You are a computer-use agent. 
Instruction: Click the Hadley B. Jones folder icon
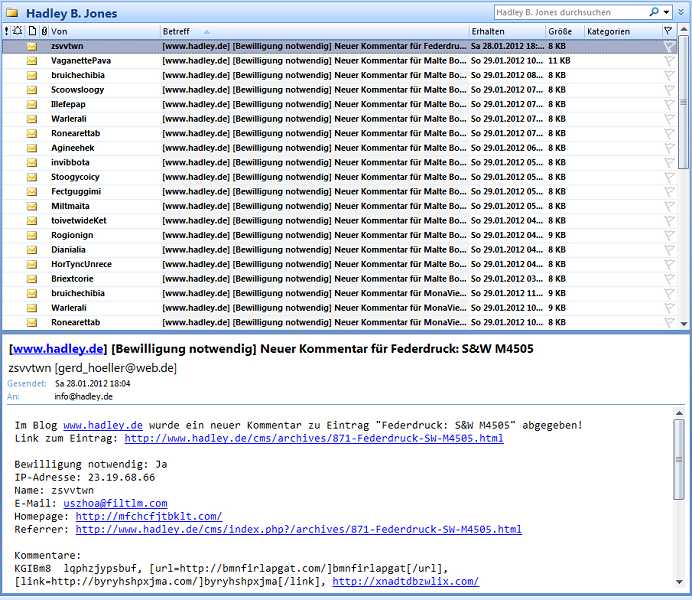[x=12, y=13]
